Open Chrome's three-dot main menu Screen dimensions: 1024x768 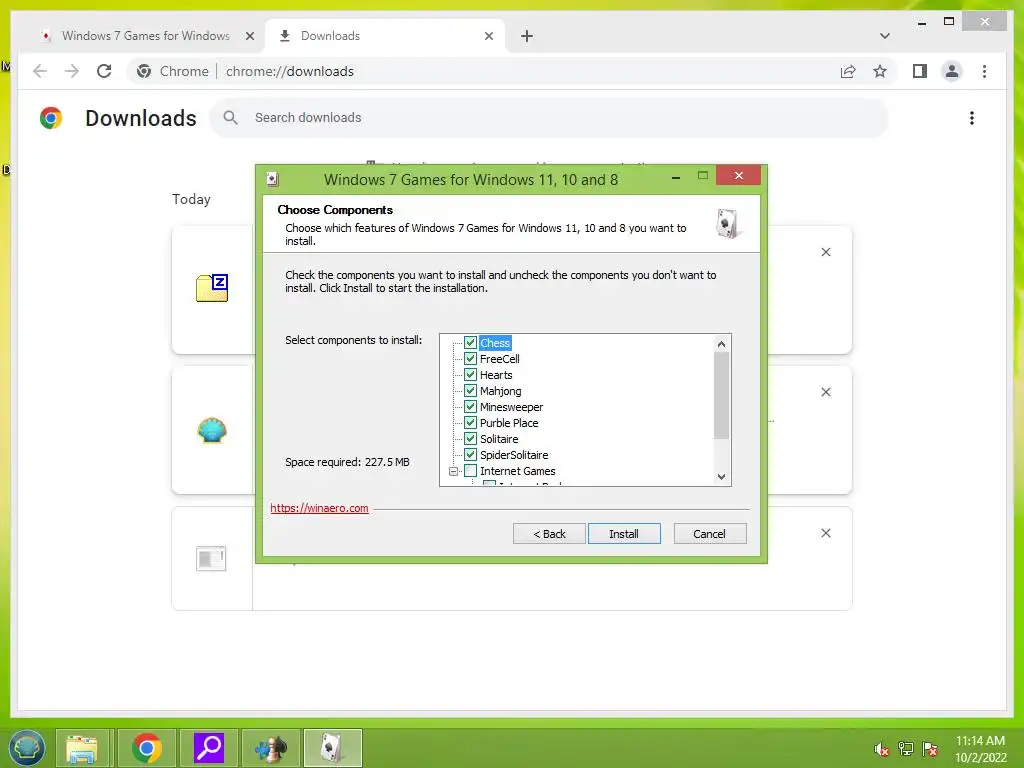point(984,71)
